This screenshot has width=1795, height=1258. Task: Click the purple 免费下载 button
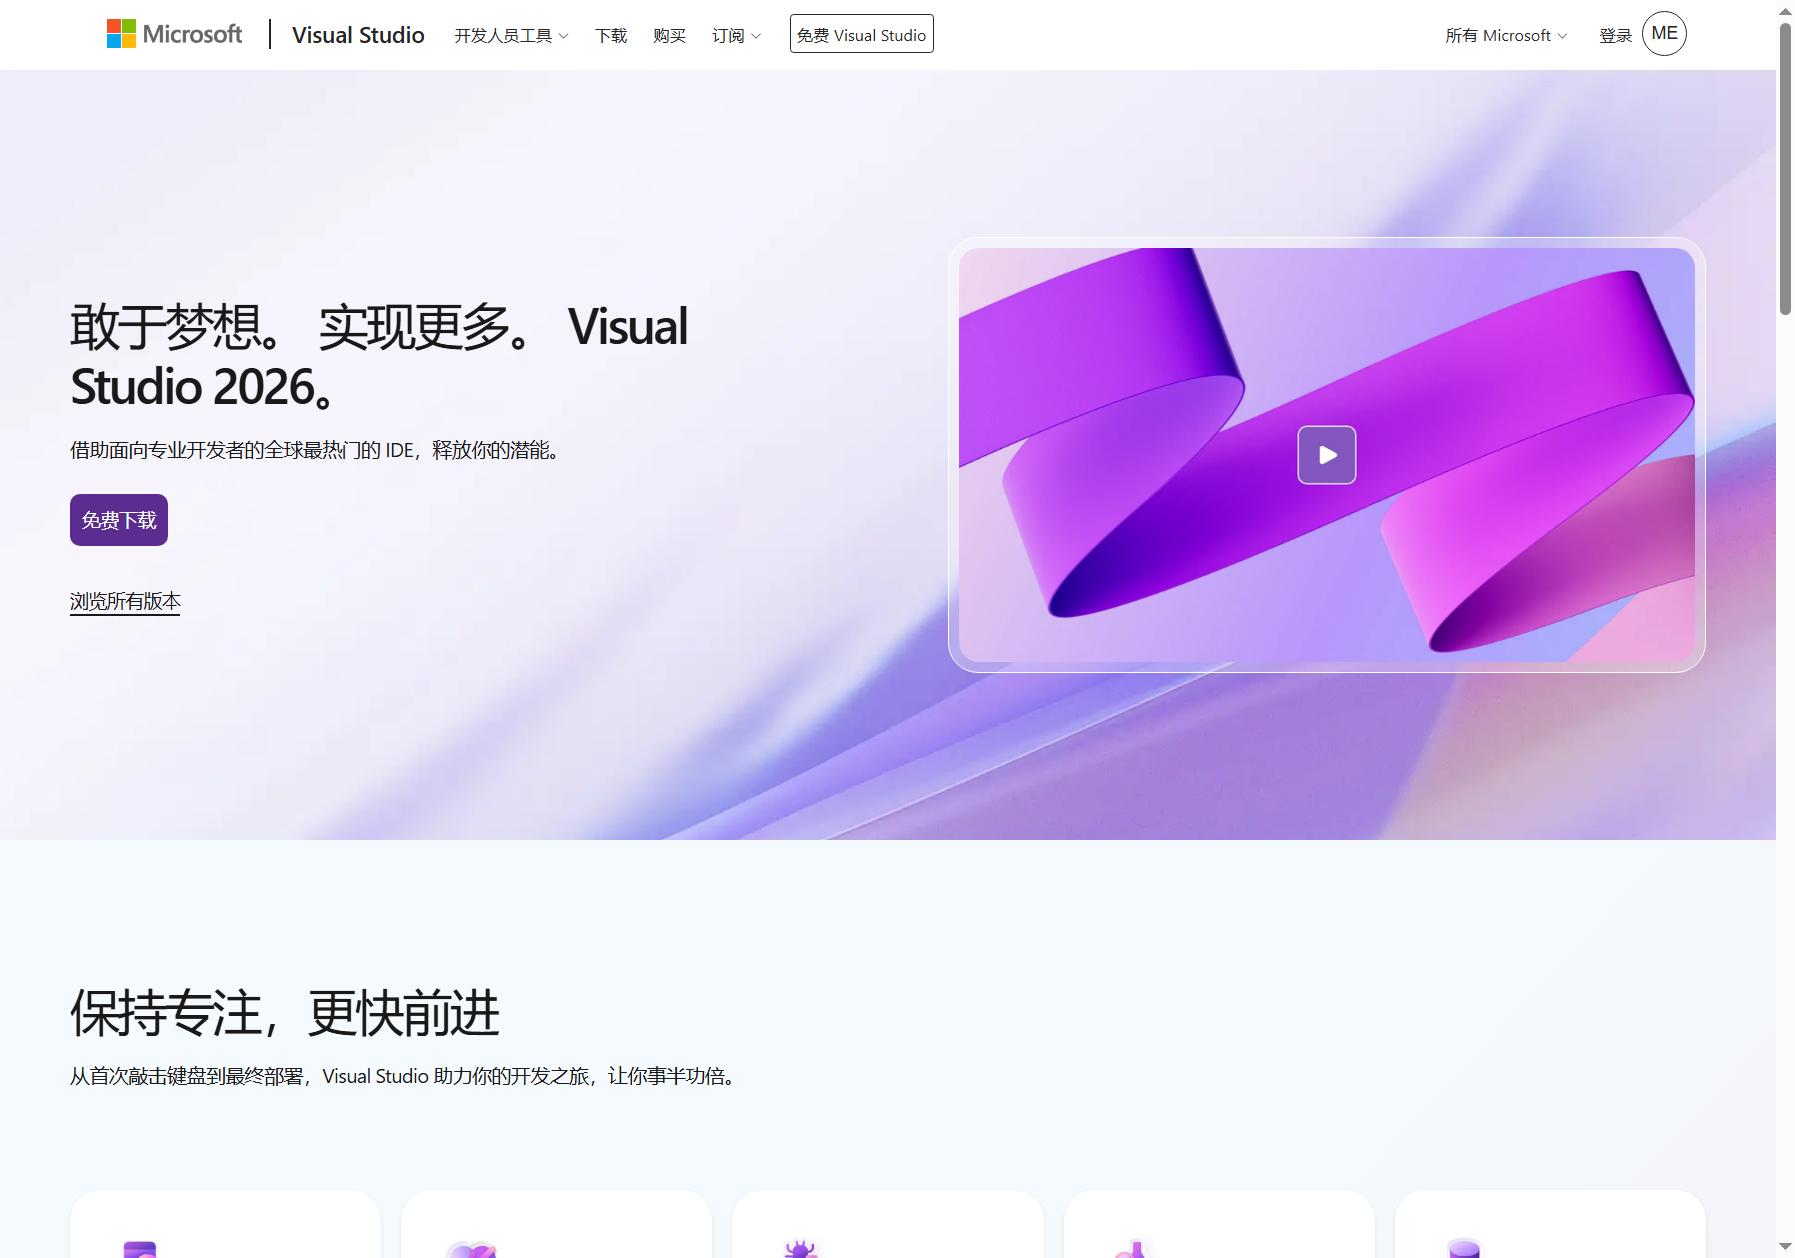tap(119, 520)
